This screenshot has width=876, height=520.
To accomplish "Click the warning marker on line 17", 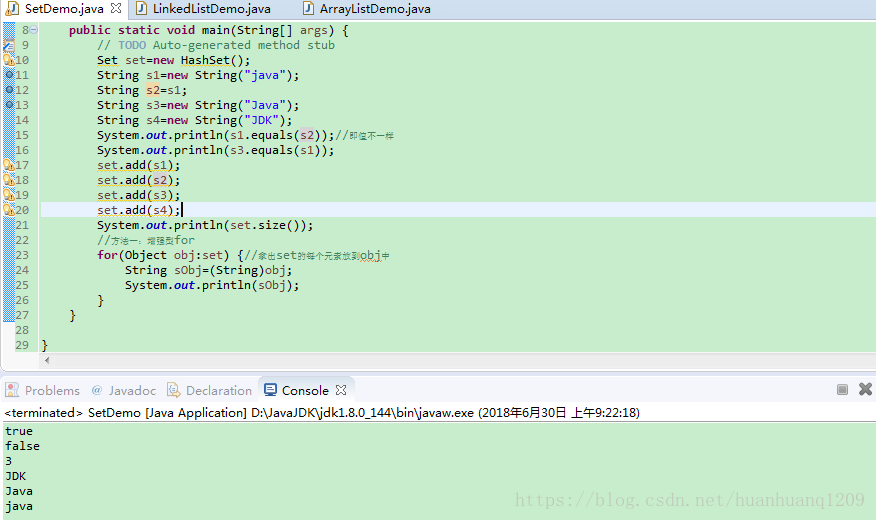I will pyautogui.click(x=9, y=165).
